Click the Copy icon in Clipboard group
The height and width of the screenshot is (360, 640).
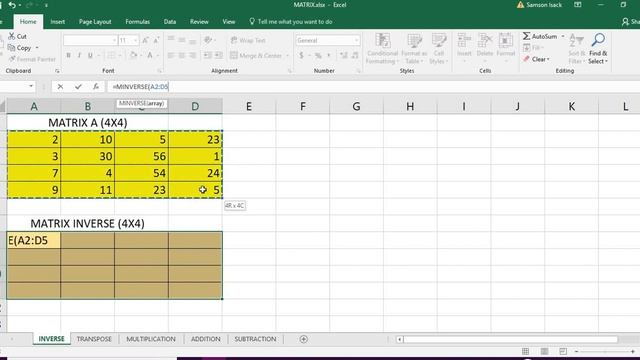[x=11, y=48]
